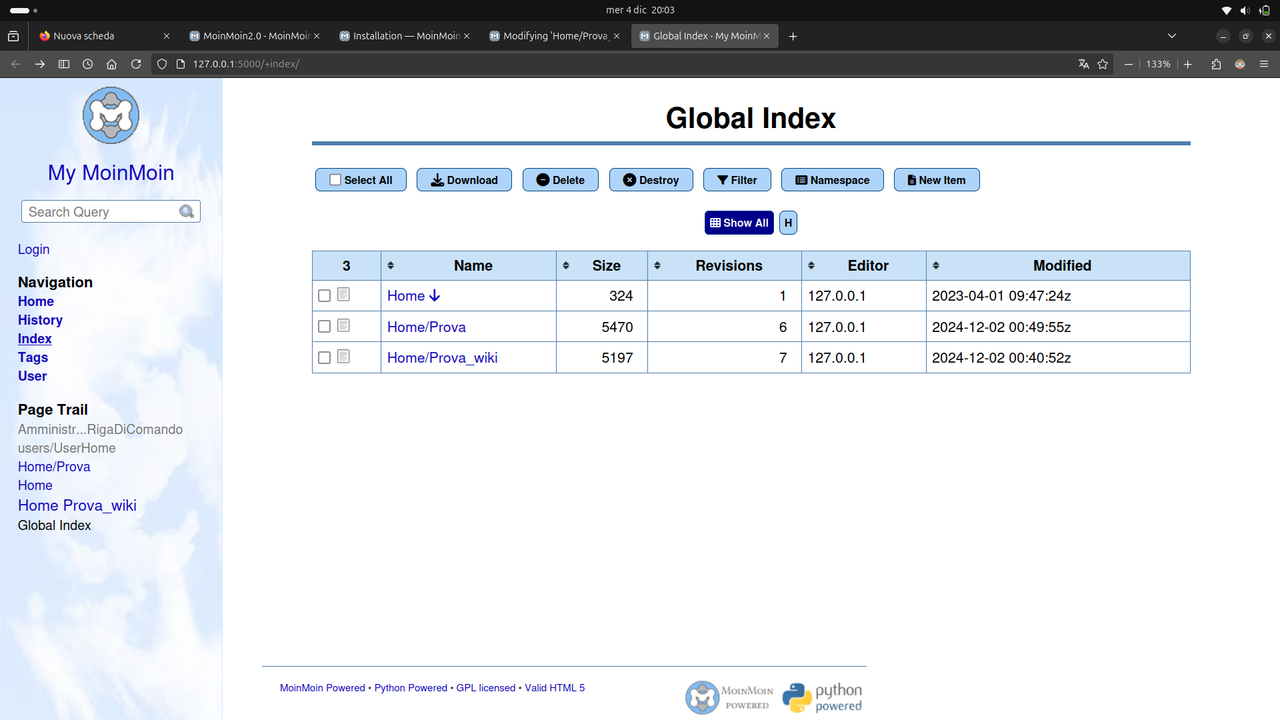Screen dimensions: 1280x720
Task: Filter index by letter H
Action: [788, 223]
